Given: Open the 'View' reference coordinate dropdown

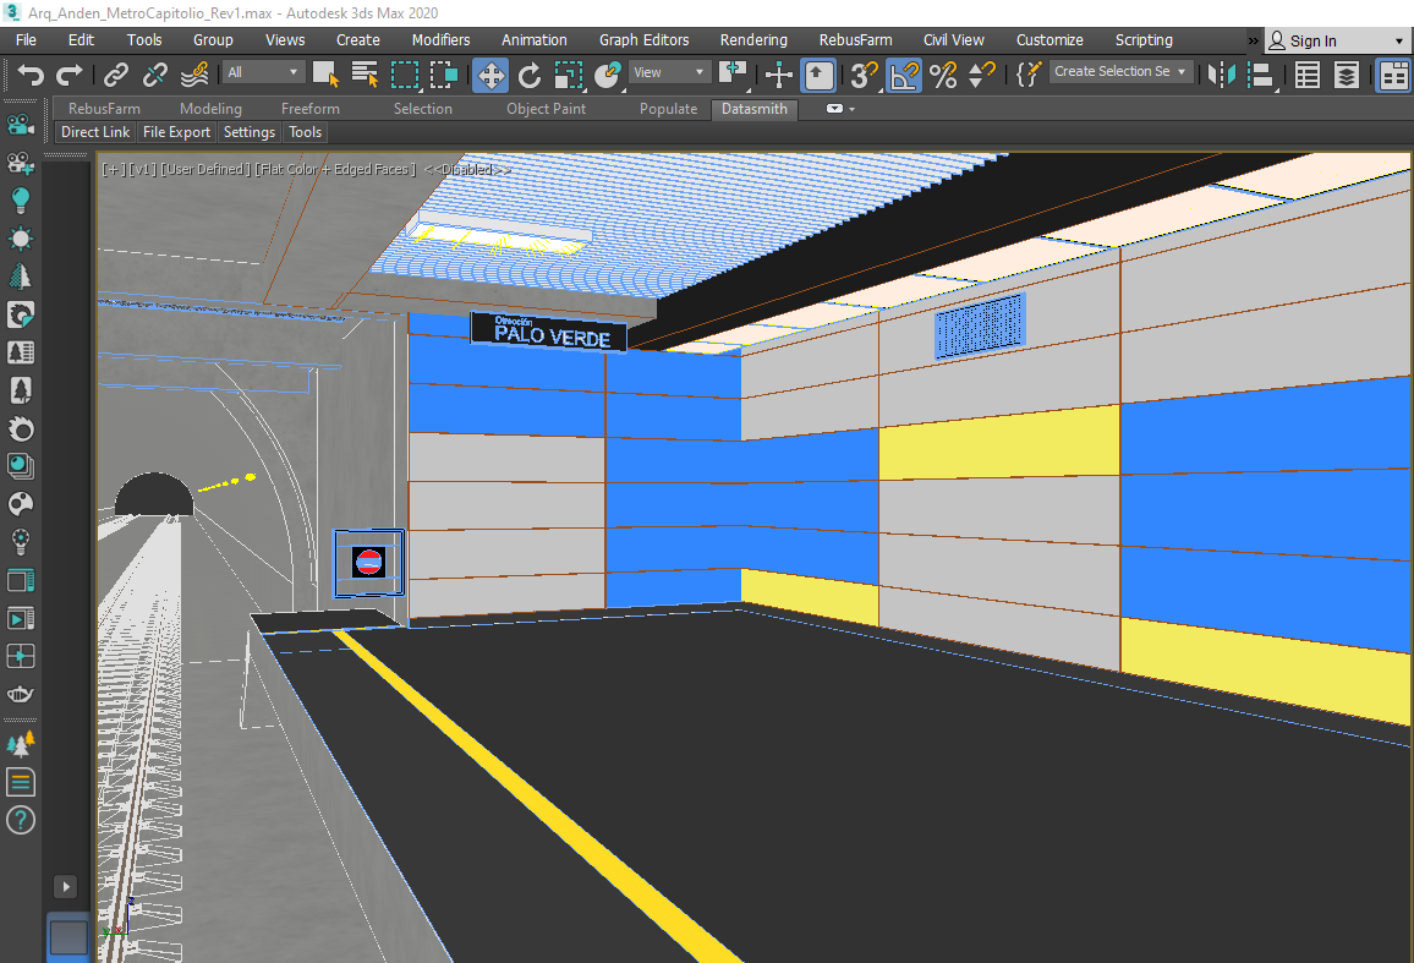Looking at the screenshot, I should tap(669, 72).
